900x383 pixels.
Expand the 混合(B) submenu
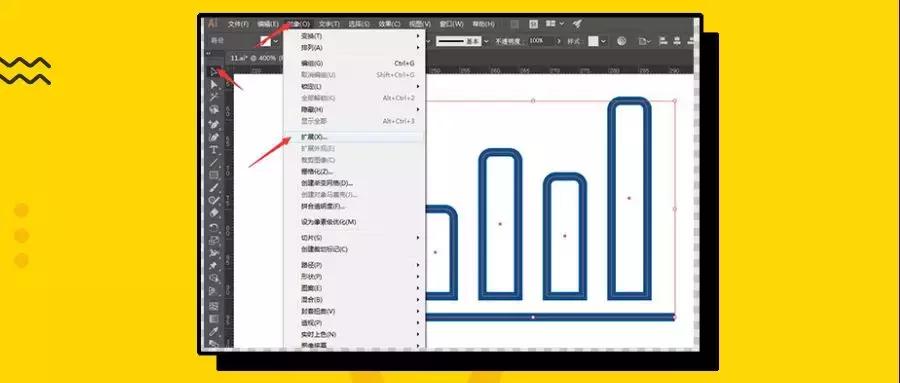pyautogui.click(x=354, y=300)
